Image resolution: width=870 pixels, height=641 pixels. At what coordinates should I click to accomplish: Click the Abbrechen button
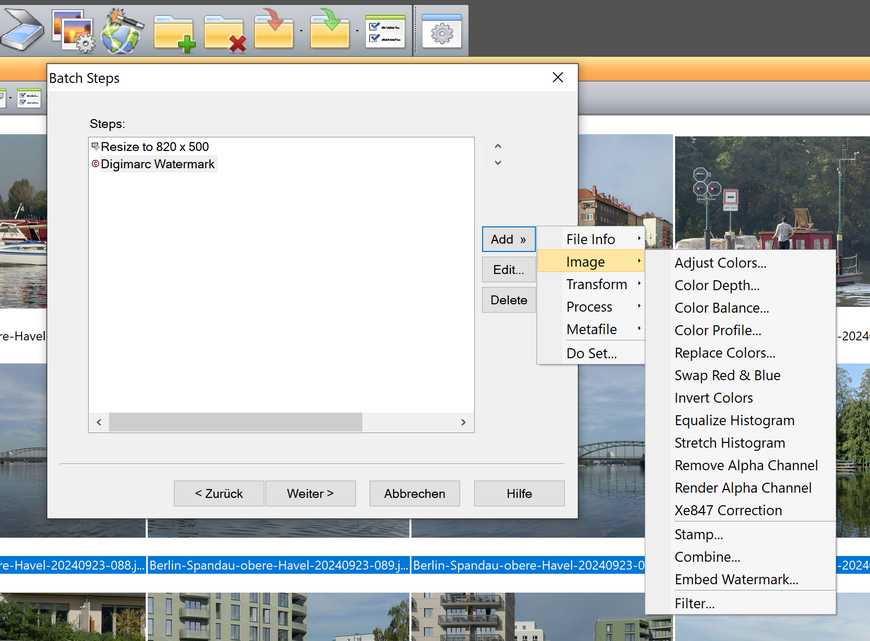[x=414, y=493]
